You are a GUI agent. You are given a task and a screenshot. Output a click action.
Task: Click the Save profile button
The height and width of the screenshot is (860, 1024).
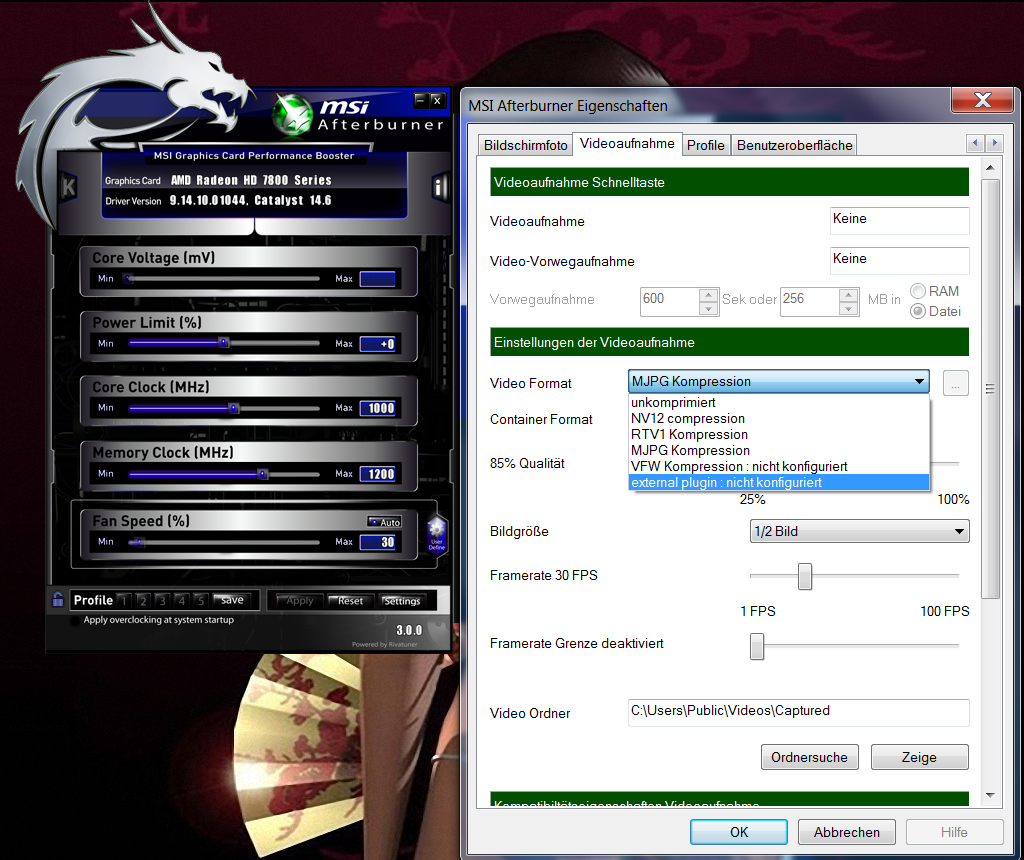231,600
